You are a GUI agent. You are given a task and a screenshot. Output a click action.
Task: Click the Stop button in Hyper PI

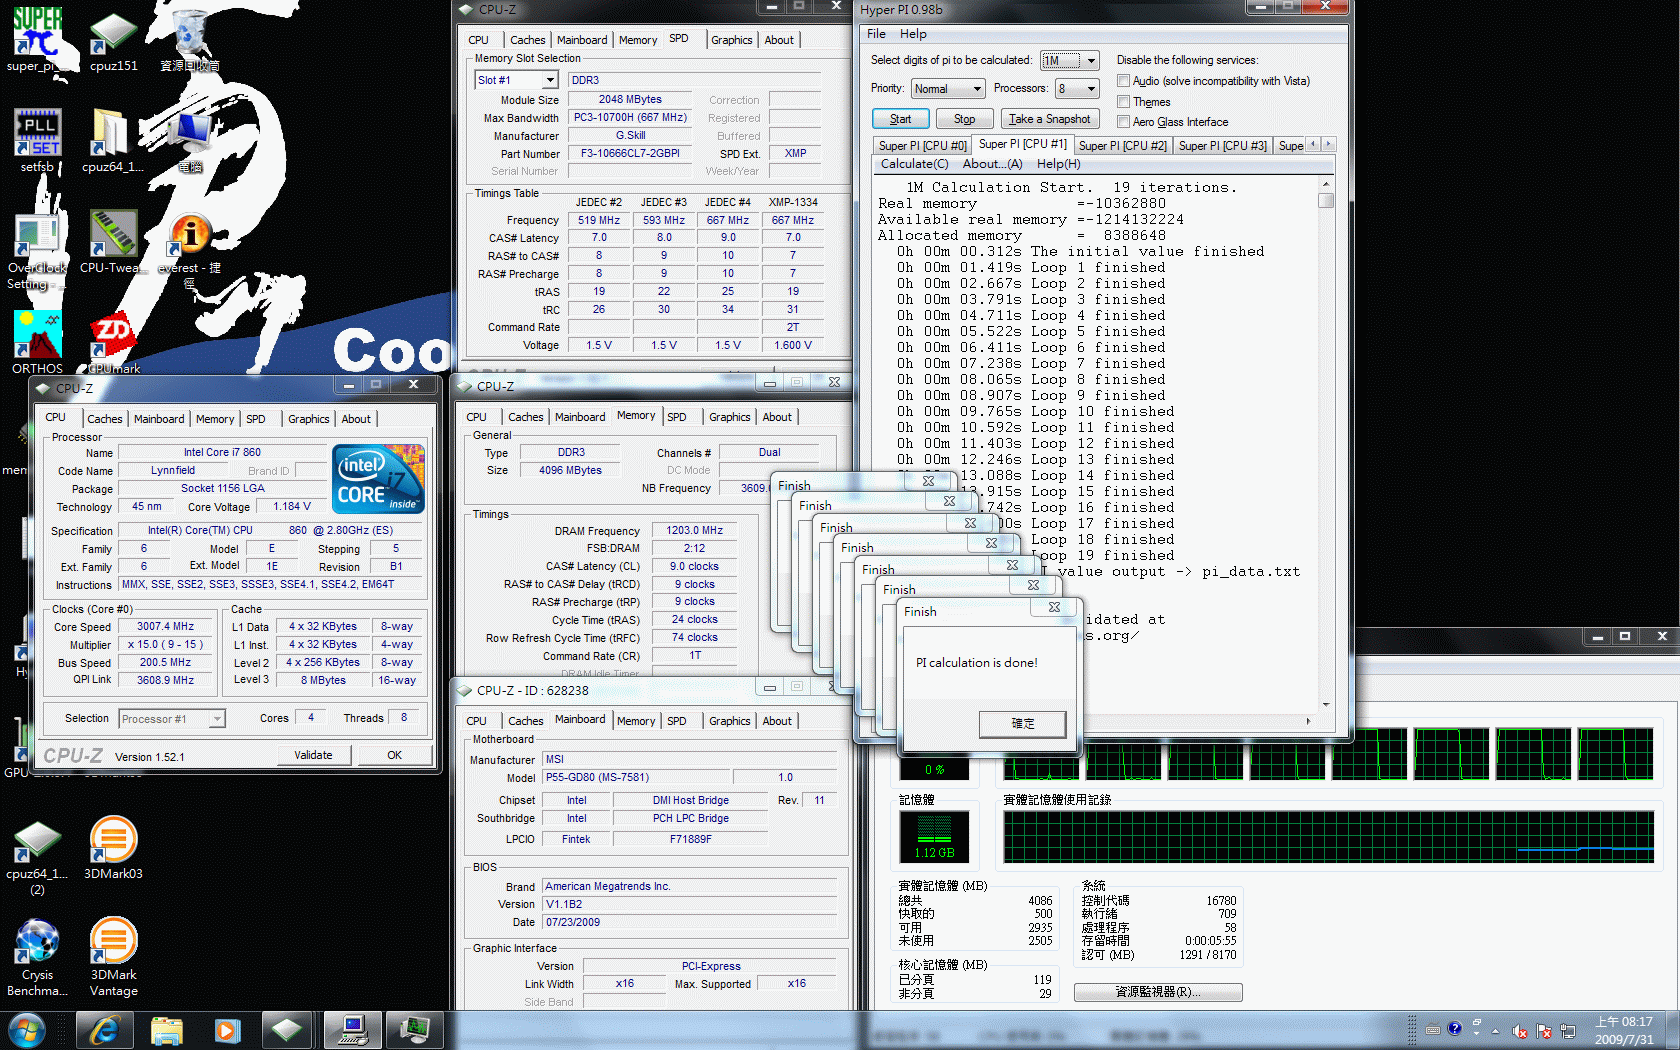tap(964, 119)
